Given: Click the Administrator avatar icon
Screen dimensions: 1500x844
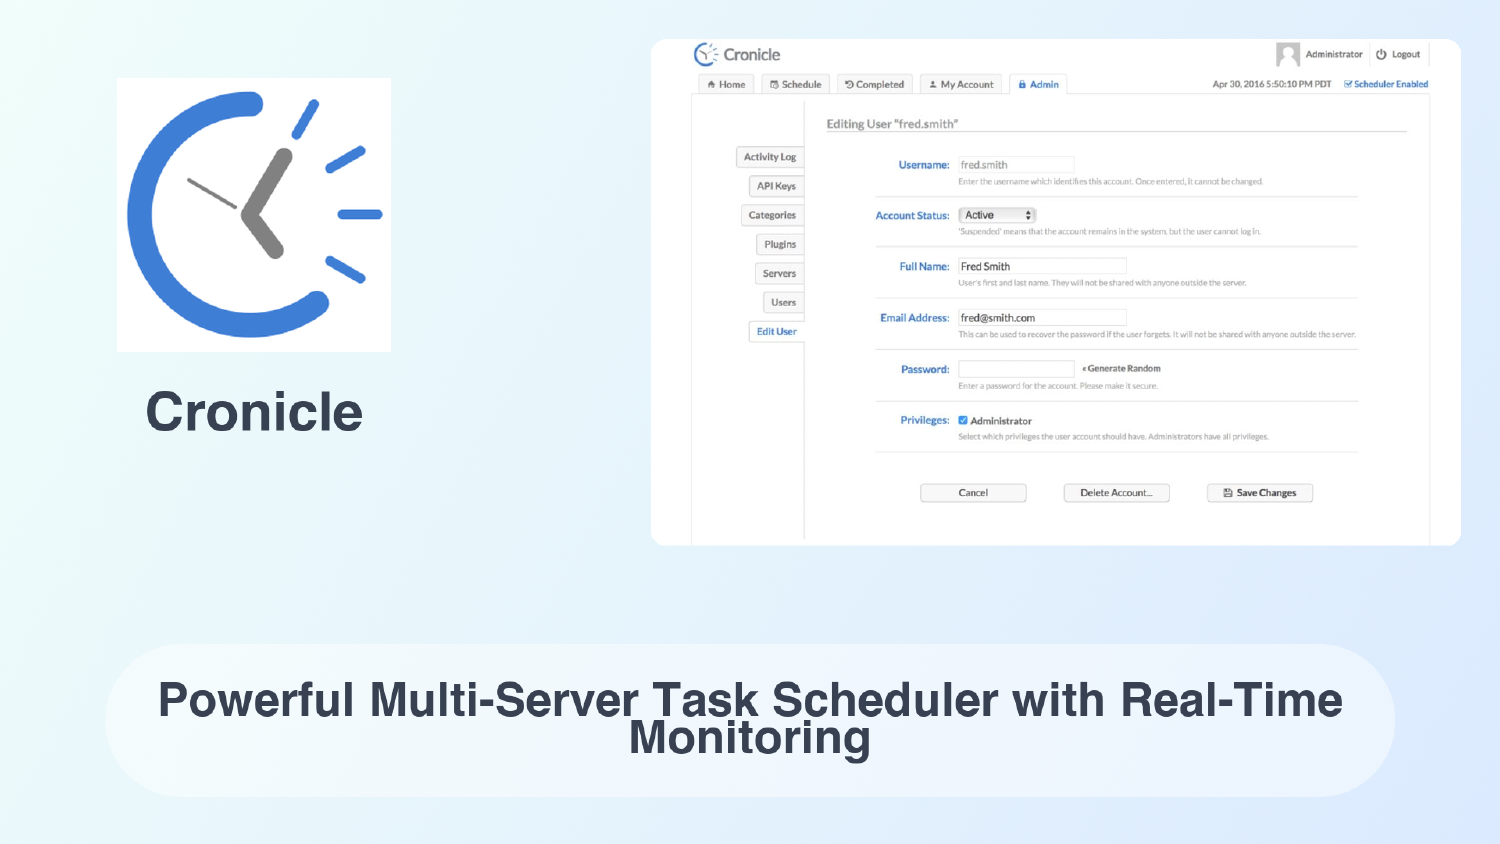Looking at the screenshot, I should coord(1288,54).
